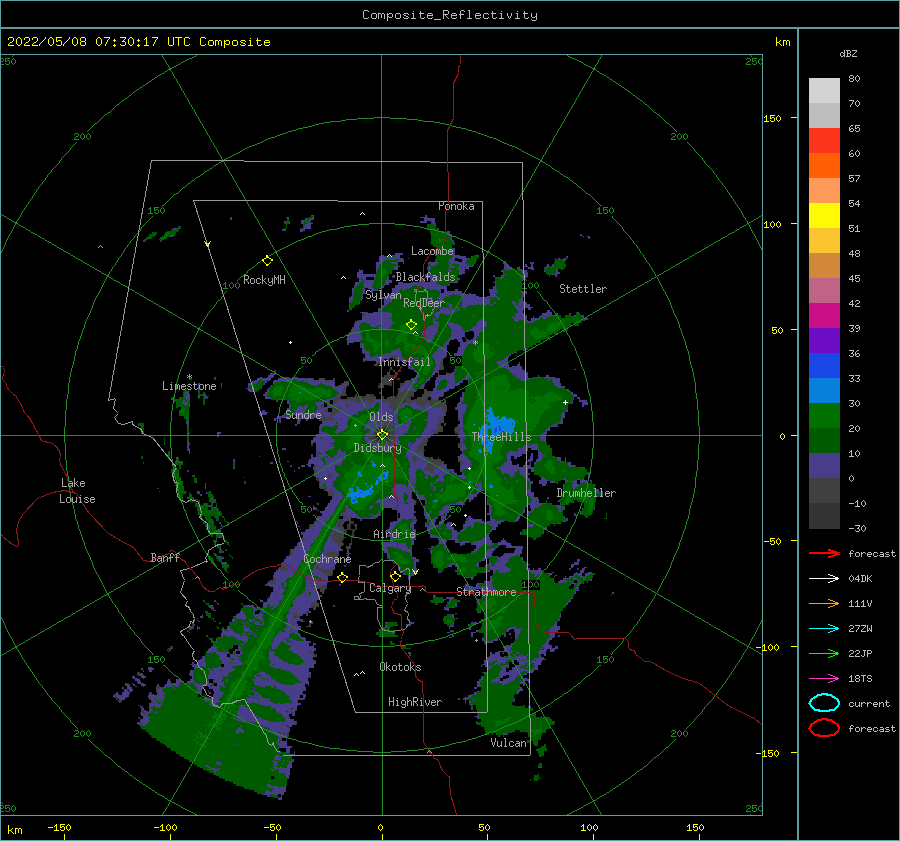Select dark blue 33-36 dBZ swatch
The height and width of the screenshot is (841, 900).
(x=824, y=366)
